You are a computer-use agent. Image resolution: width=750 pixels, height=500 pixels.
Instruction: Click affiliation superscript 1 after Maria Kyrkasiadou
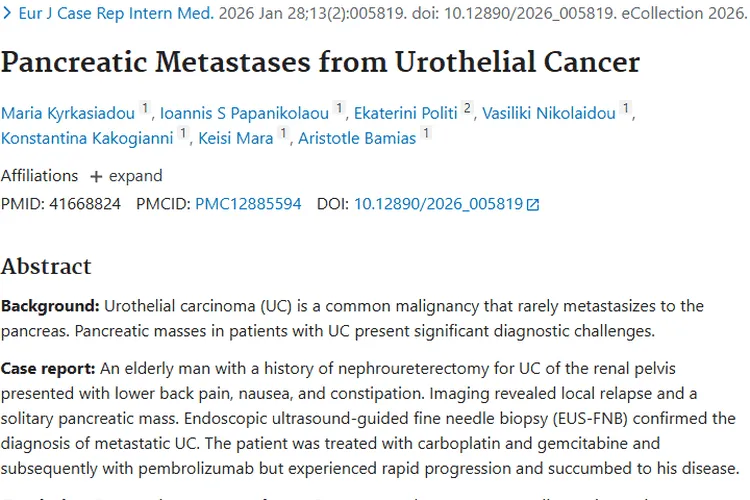click(145, 108)
